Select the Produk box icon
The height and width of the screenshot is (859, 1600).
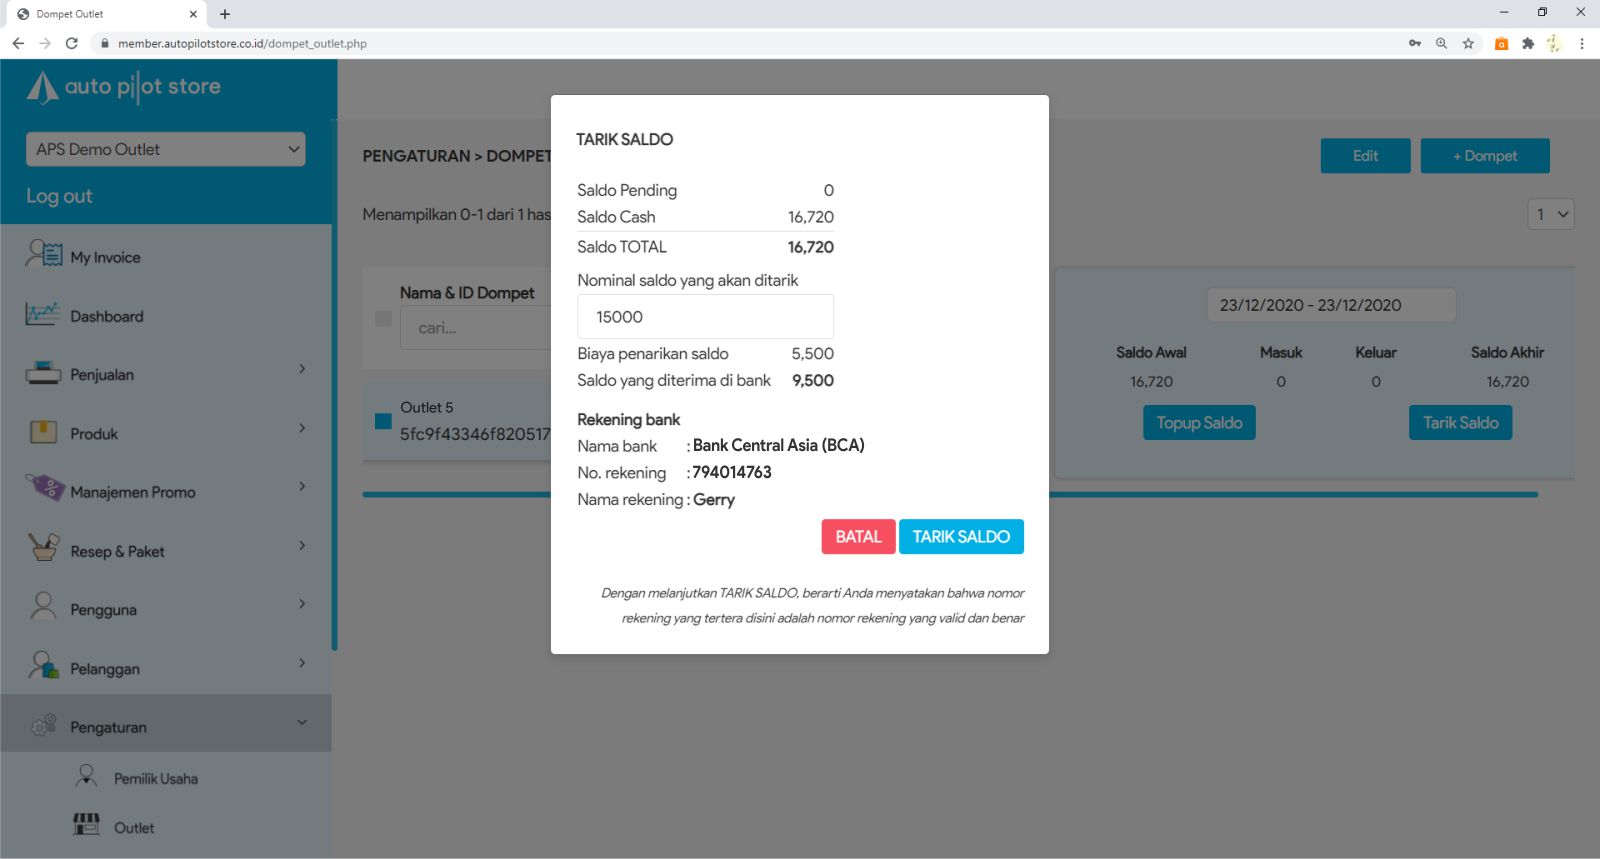pyautogui.click(x=43, y=432)
